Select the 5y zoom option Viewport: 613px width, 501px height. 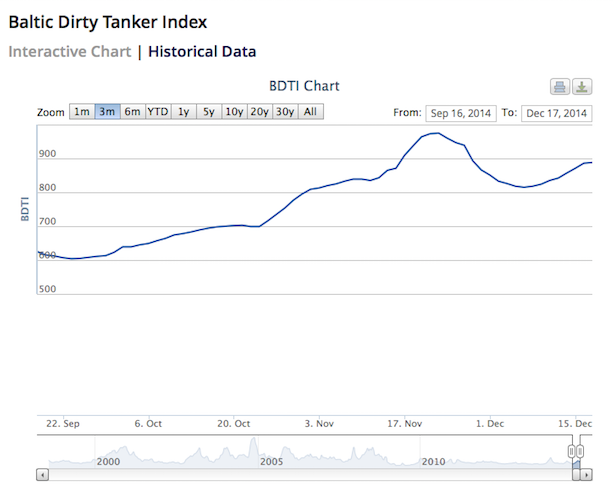point(209,112)
